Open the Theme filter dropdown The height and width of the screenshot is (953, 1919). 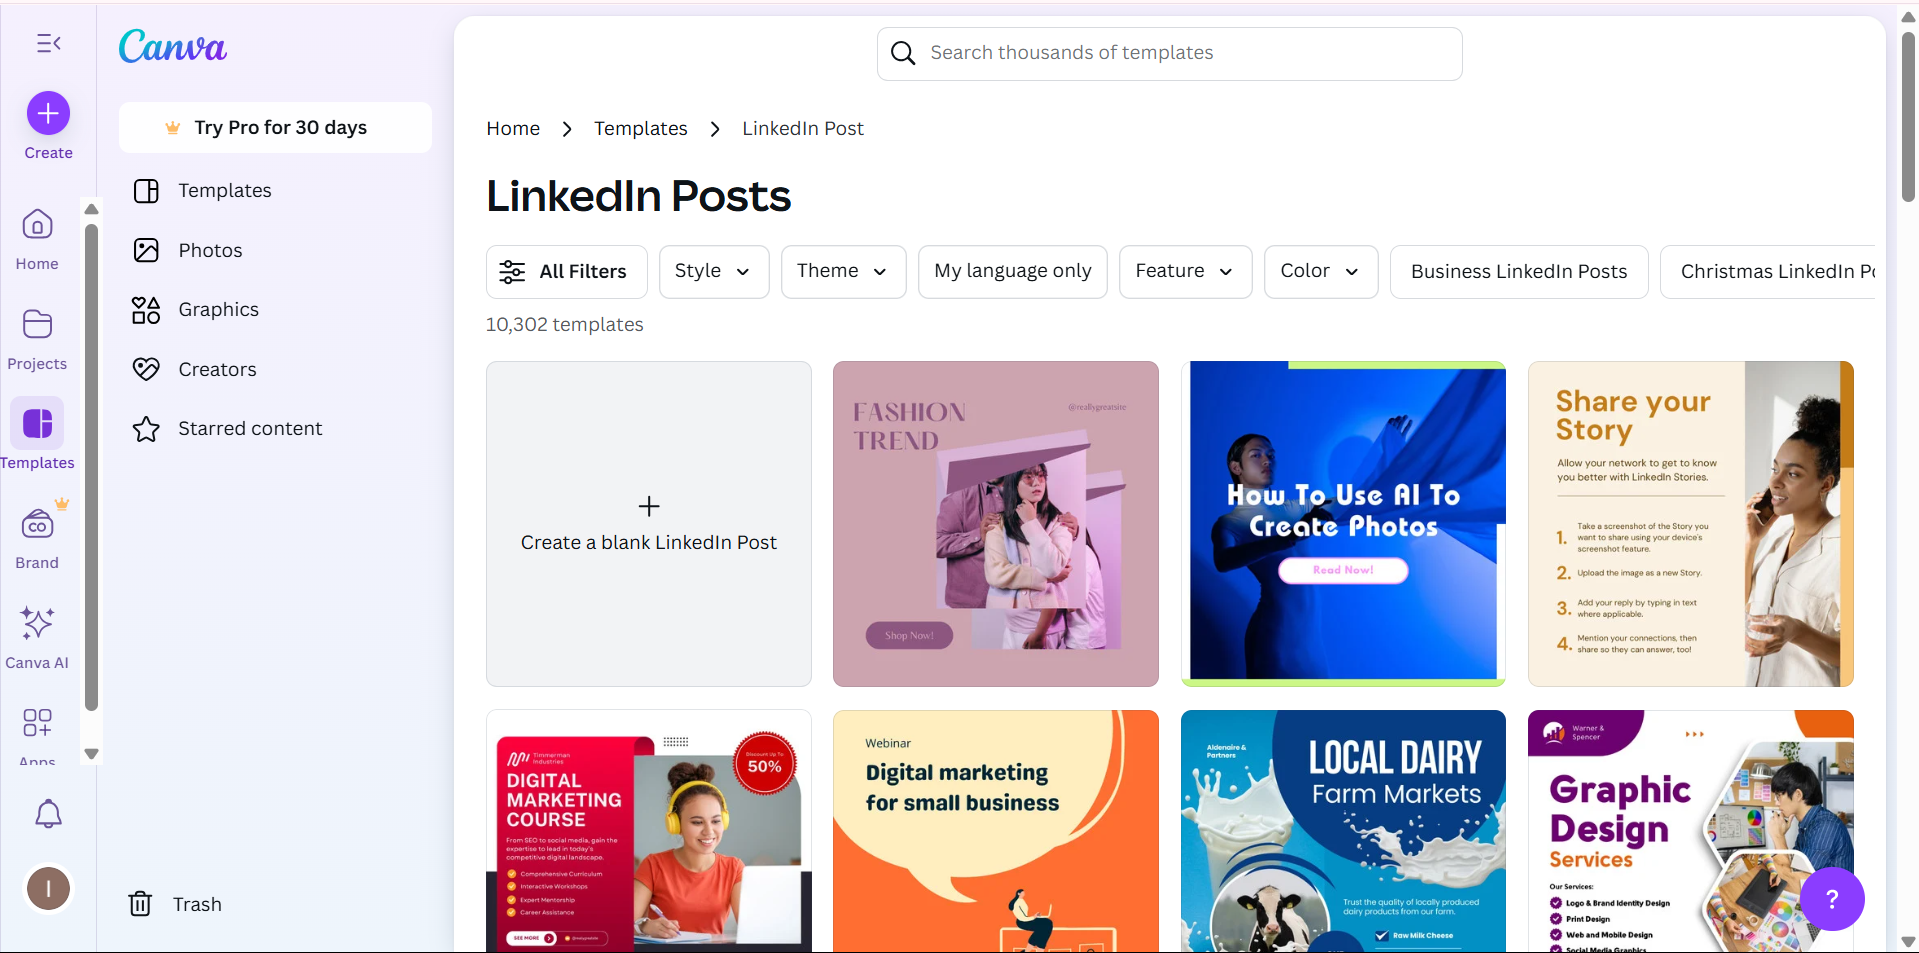(x=842, y=271)
